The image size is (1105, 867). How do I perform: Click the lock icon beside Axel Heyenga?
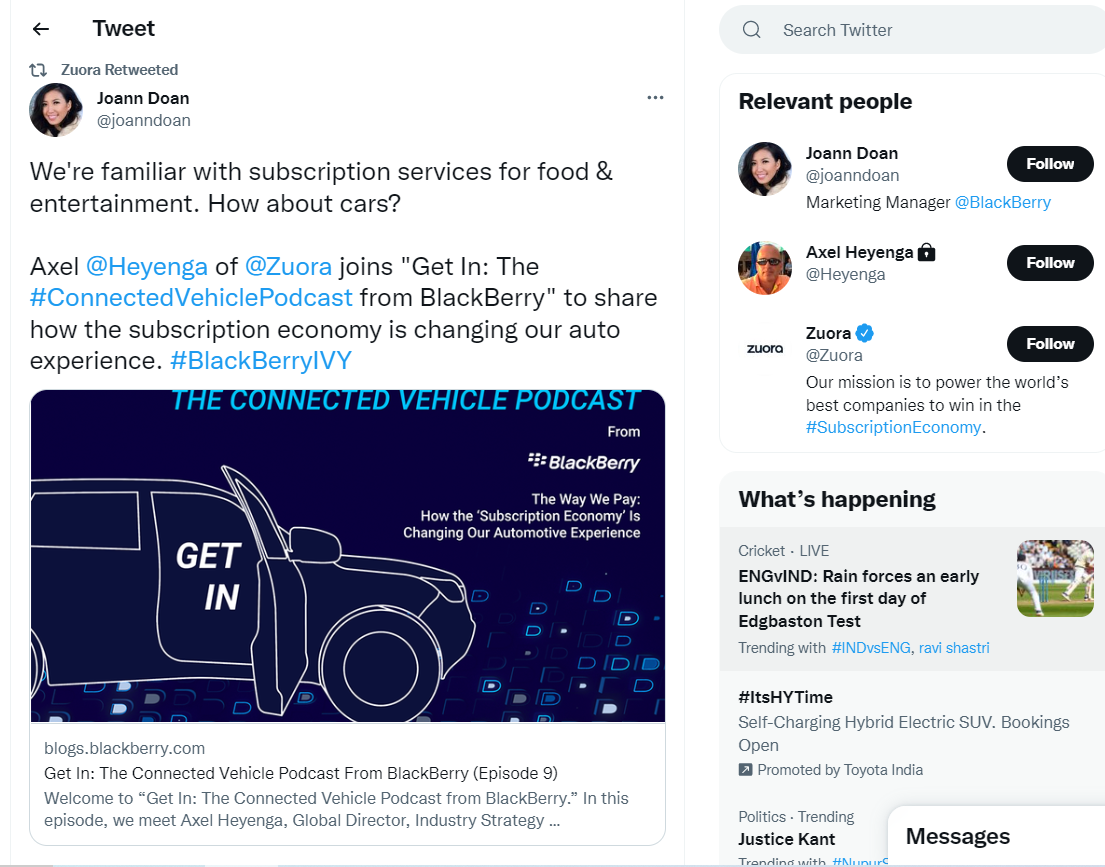coord(927,253)
